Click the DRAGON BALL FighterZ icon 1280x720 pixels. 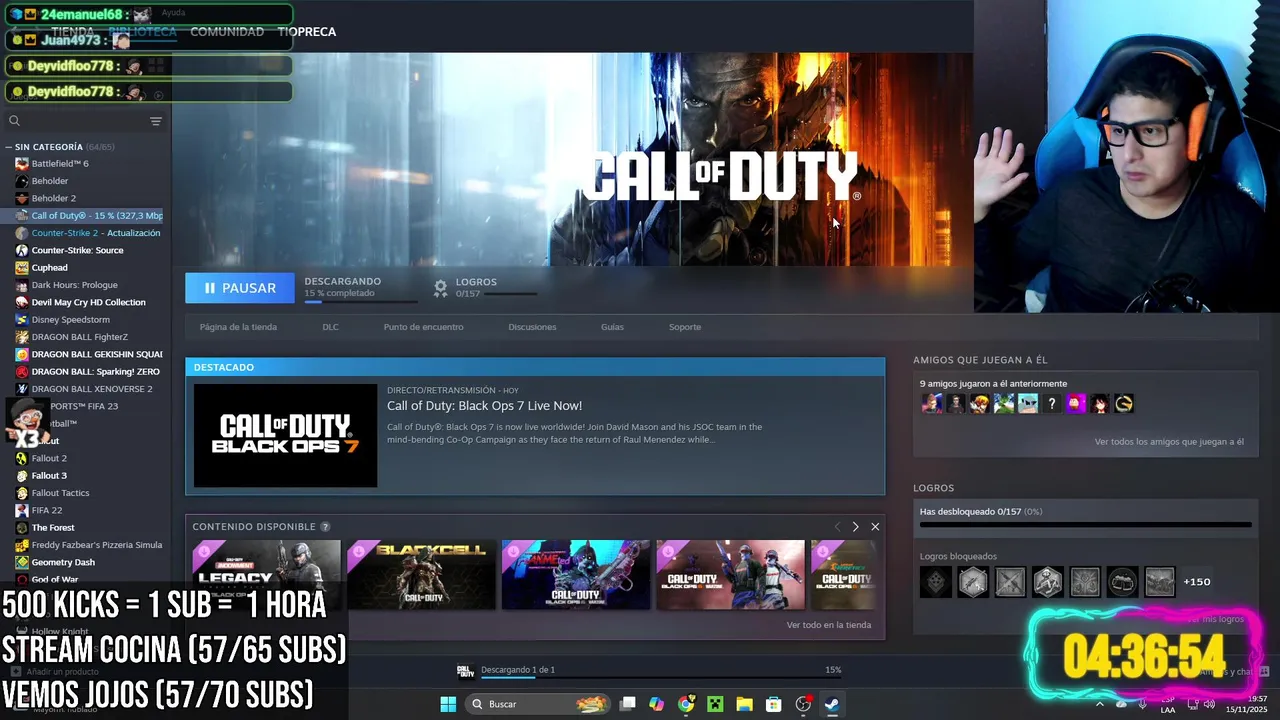[x=22, y=337]
